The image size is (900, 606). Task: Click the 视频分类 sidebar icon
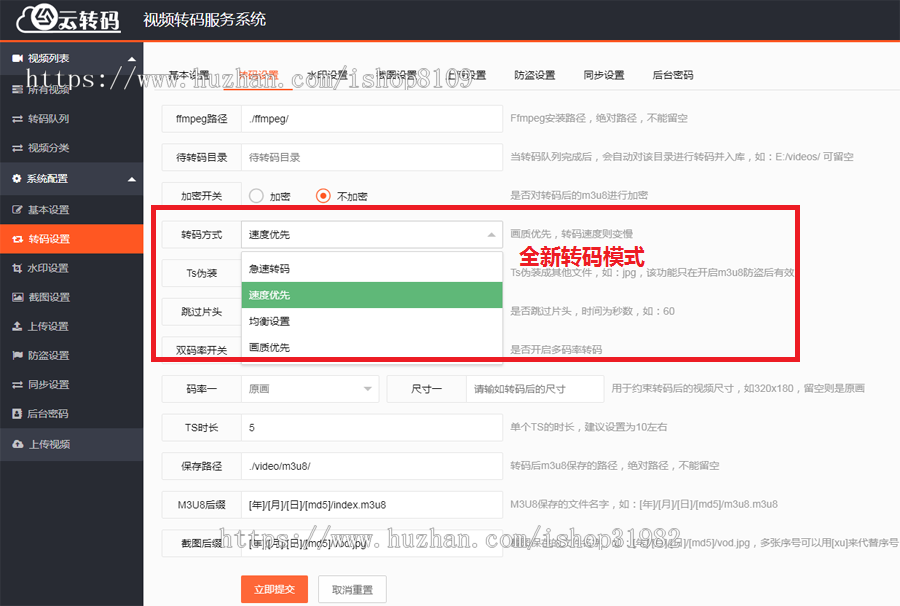[x=17, y=148]
